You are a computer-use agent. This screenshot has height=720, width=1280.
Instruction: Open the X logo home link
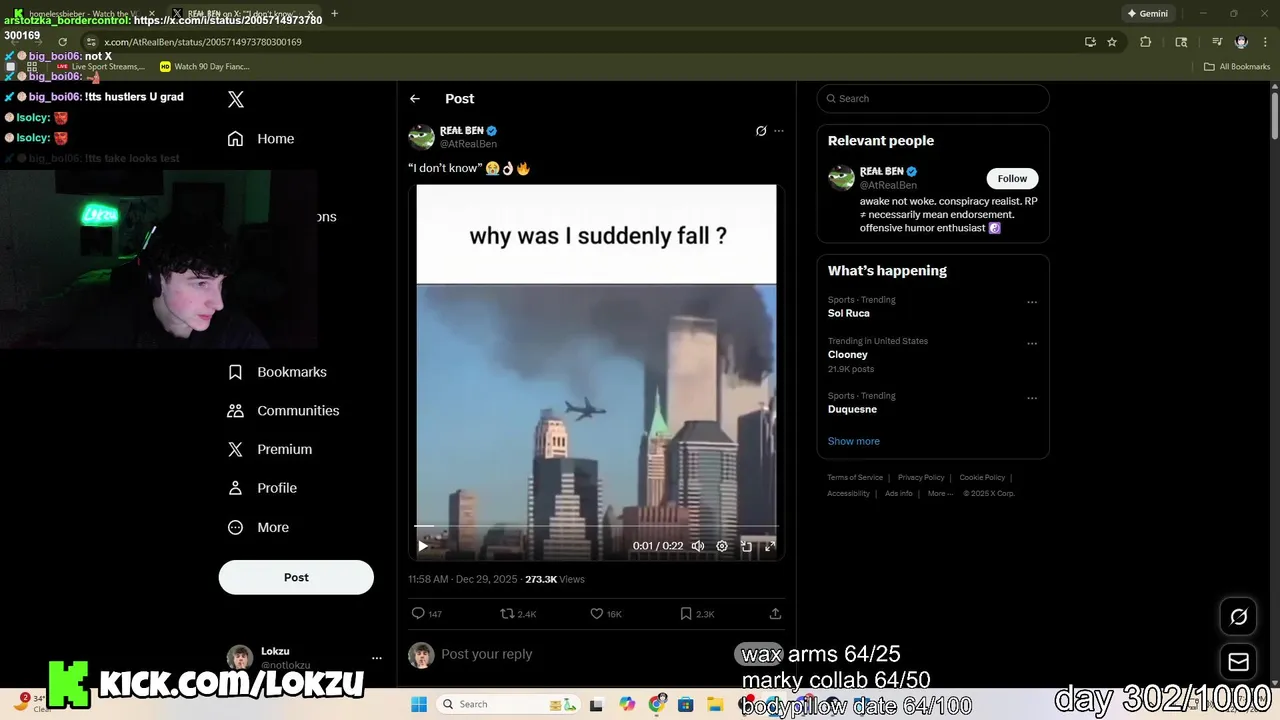[x=236, y=99]
